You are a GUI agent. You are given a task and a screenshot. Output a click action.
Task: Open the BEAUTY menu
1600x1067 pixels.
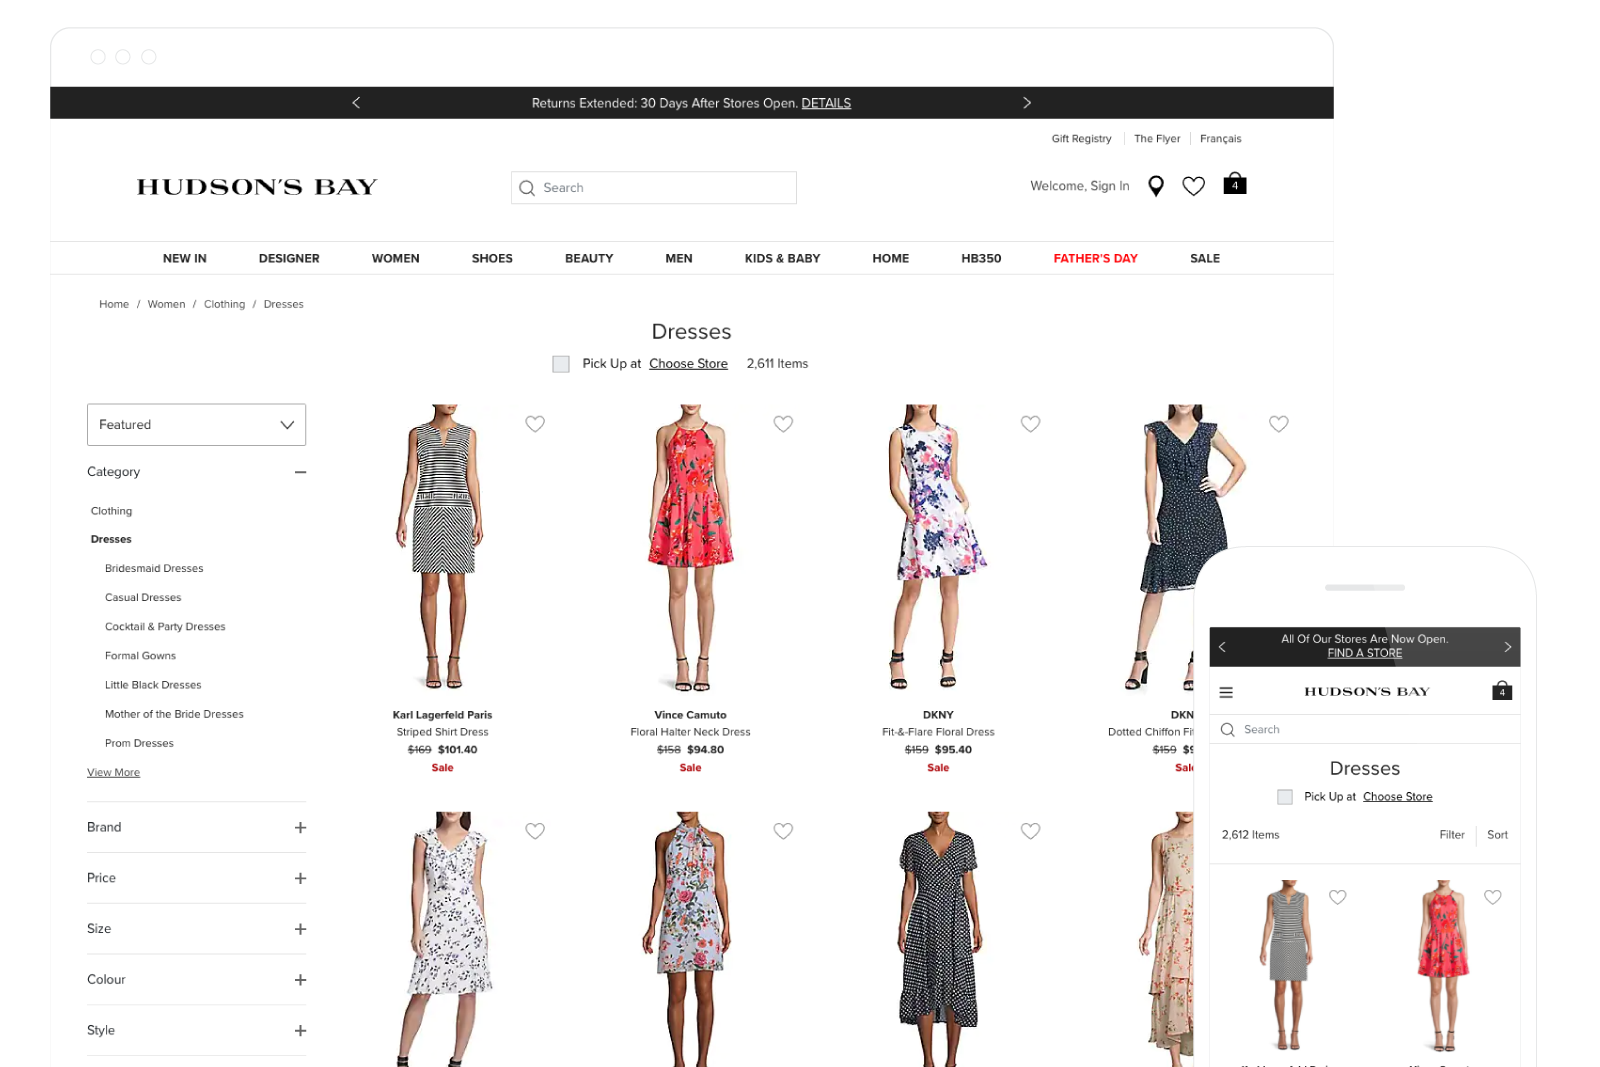tap(589, 258)
